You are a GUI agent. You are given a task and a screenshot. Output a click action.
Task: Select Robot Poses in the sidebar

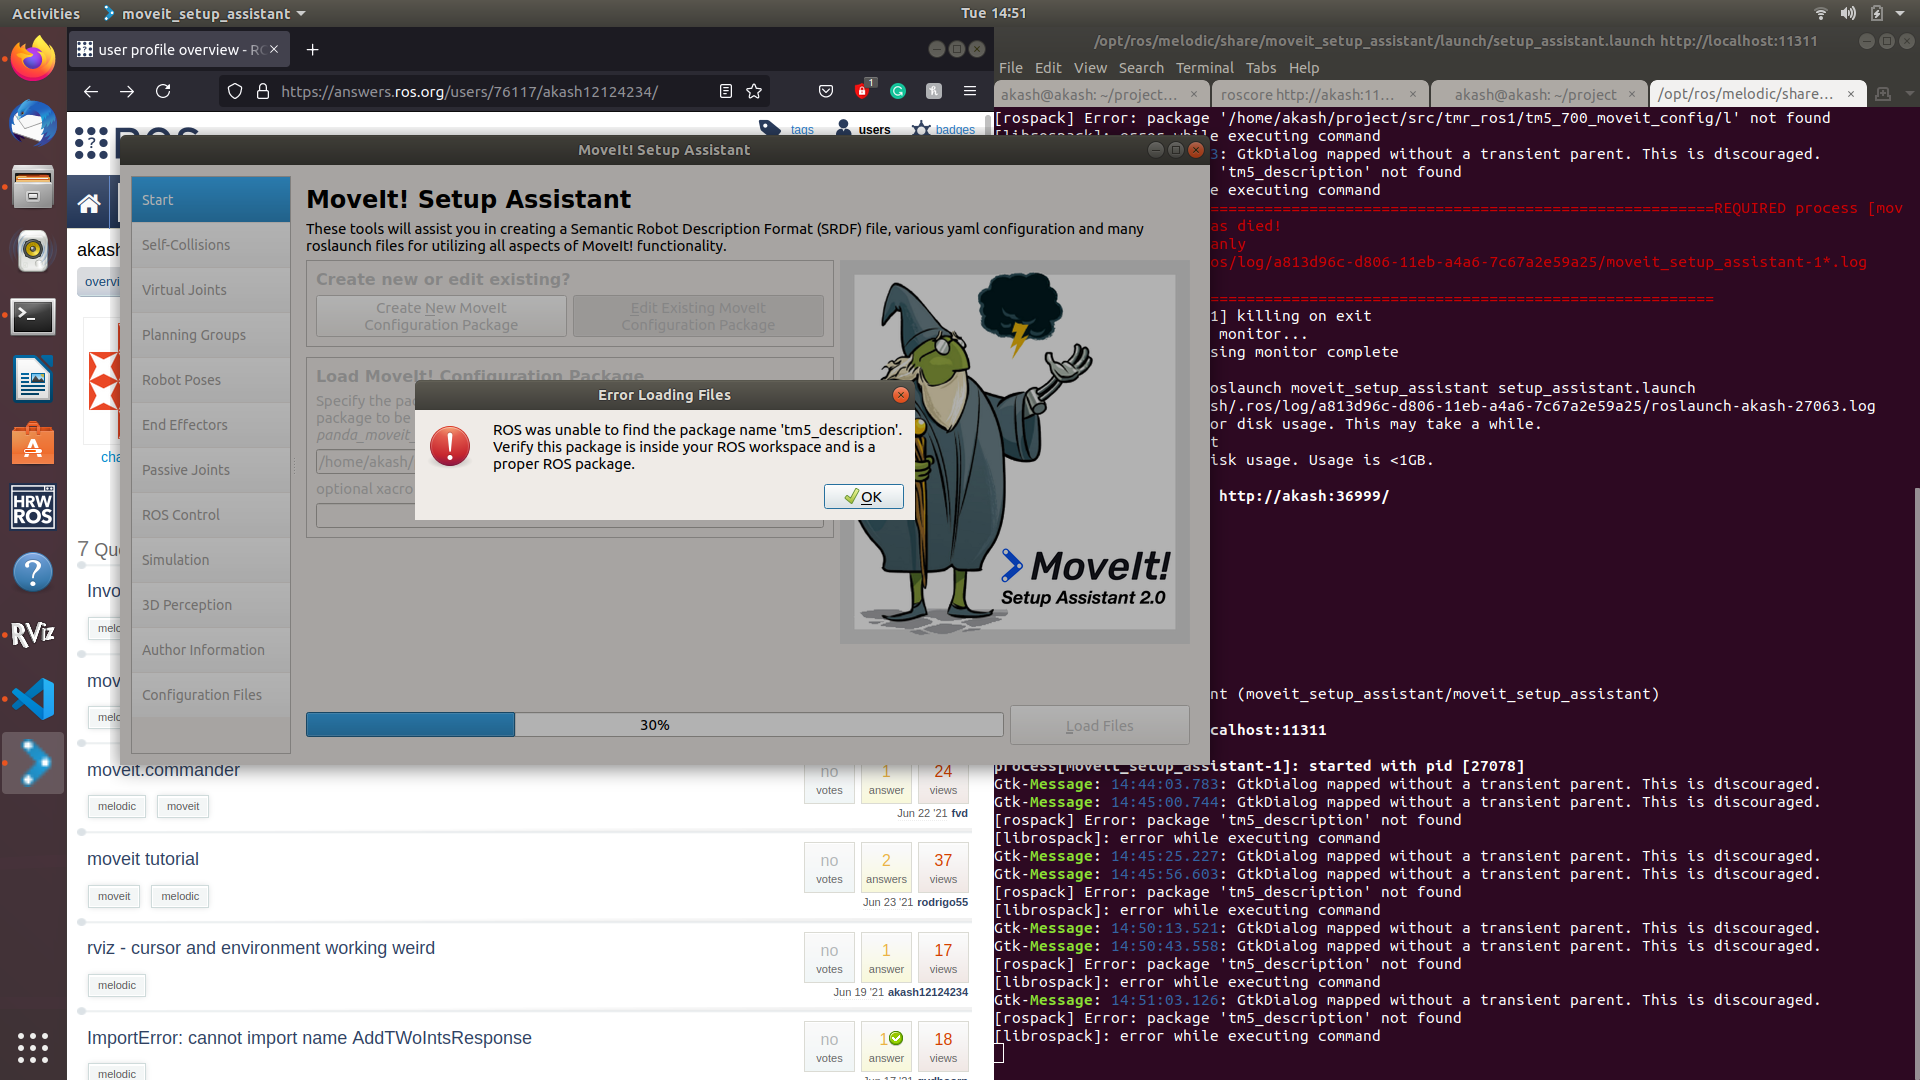(x=211, y=380)
